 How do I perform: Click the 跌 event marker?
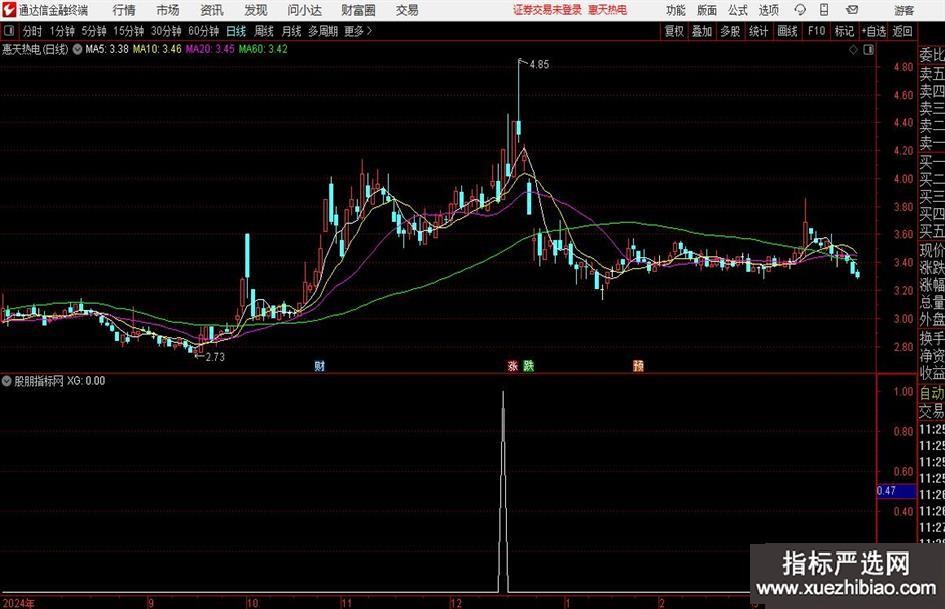[529, 365]
